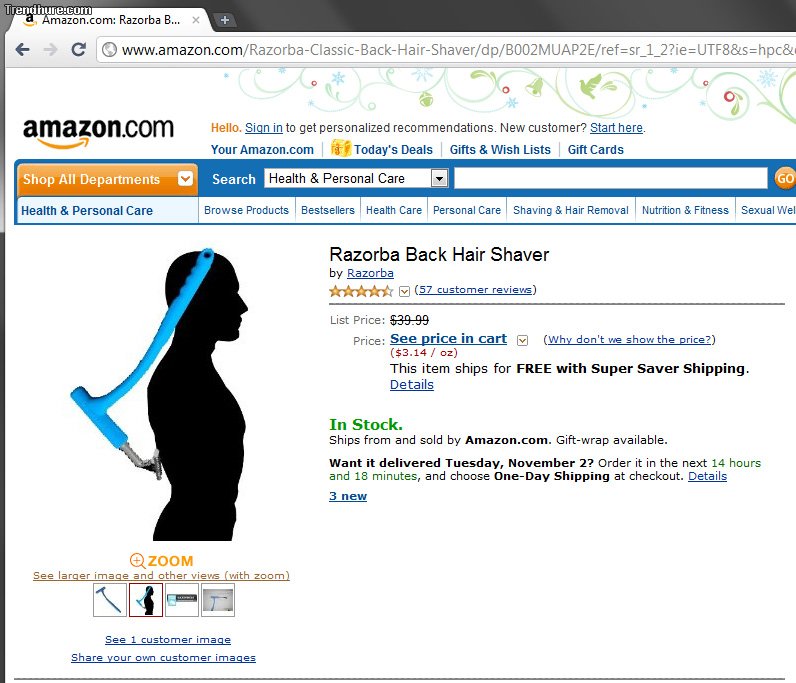Expand the Shop All Departments dropdown

[x=185, y=179]
